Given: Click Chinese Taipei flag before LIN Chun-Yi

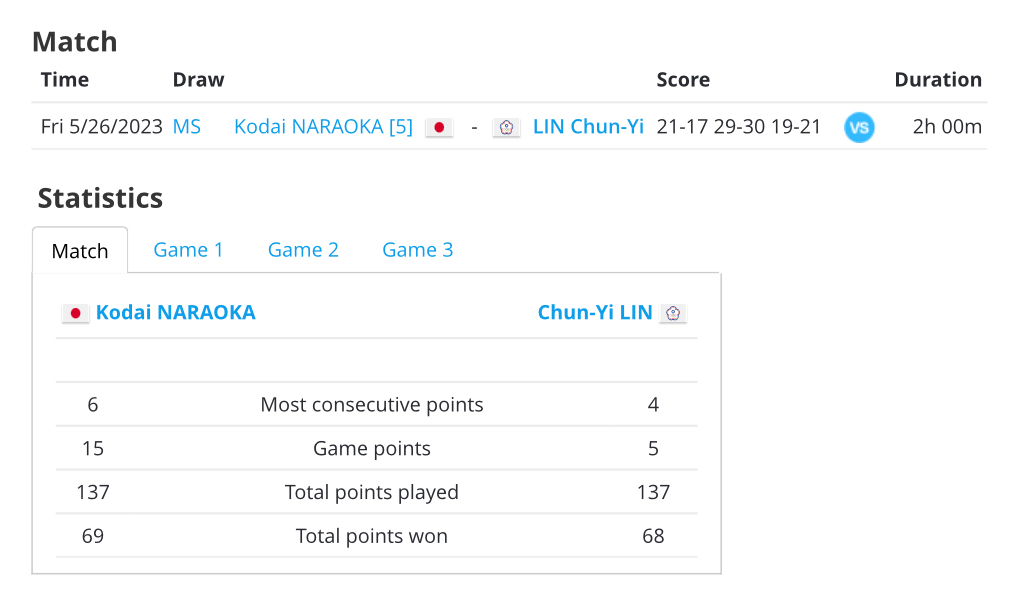Looking at the screenshot, I should coord(506,127).
